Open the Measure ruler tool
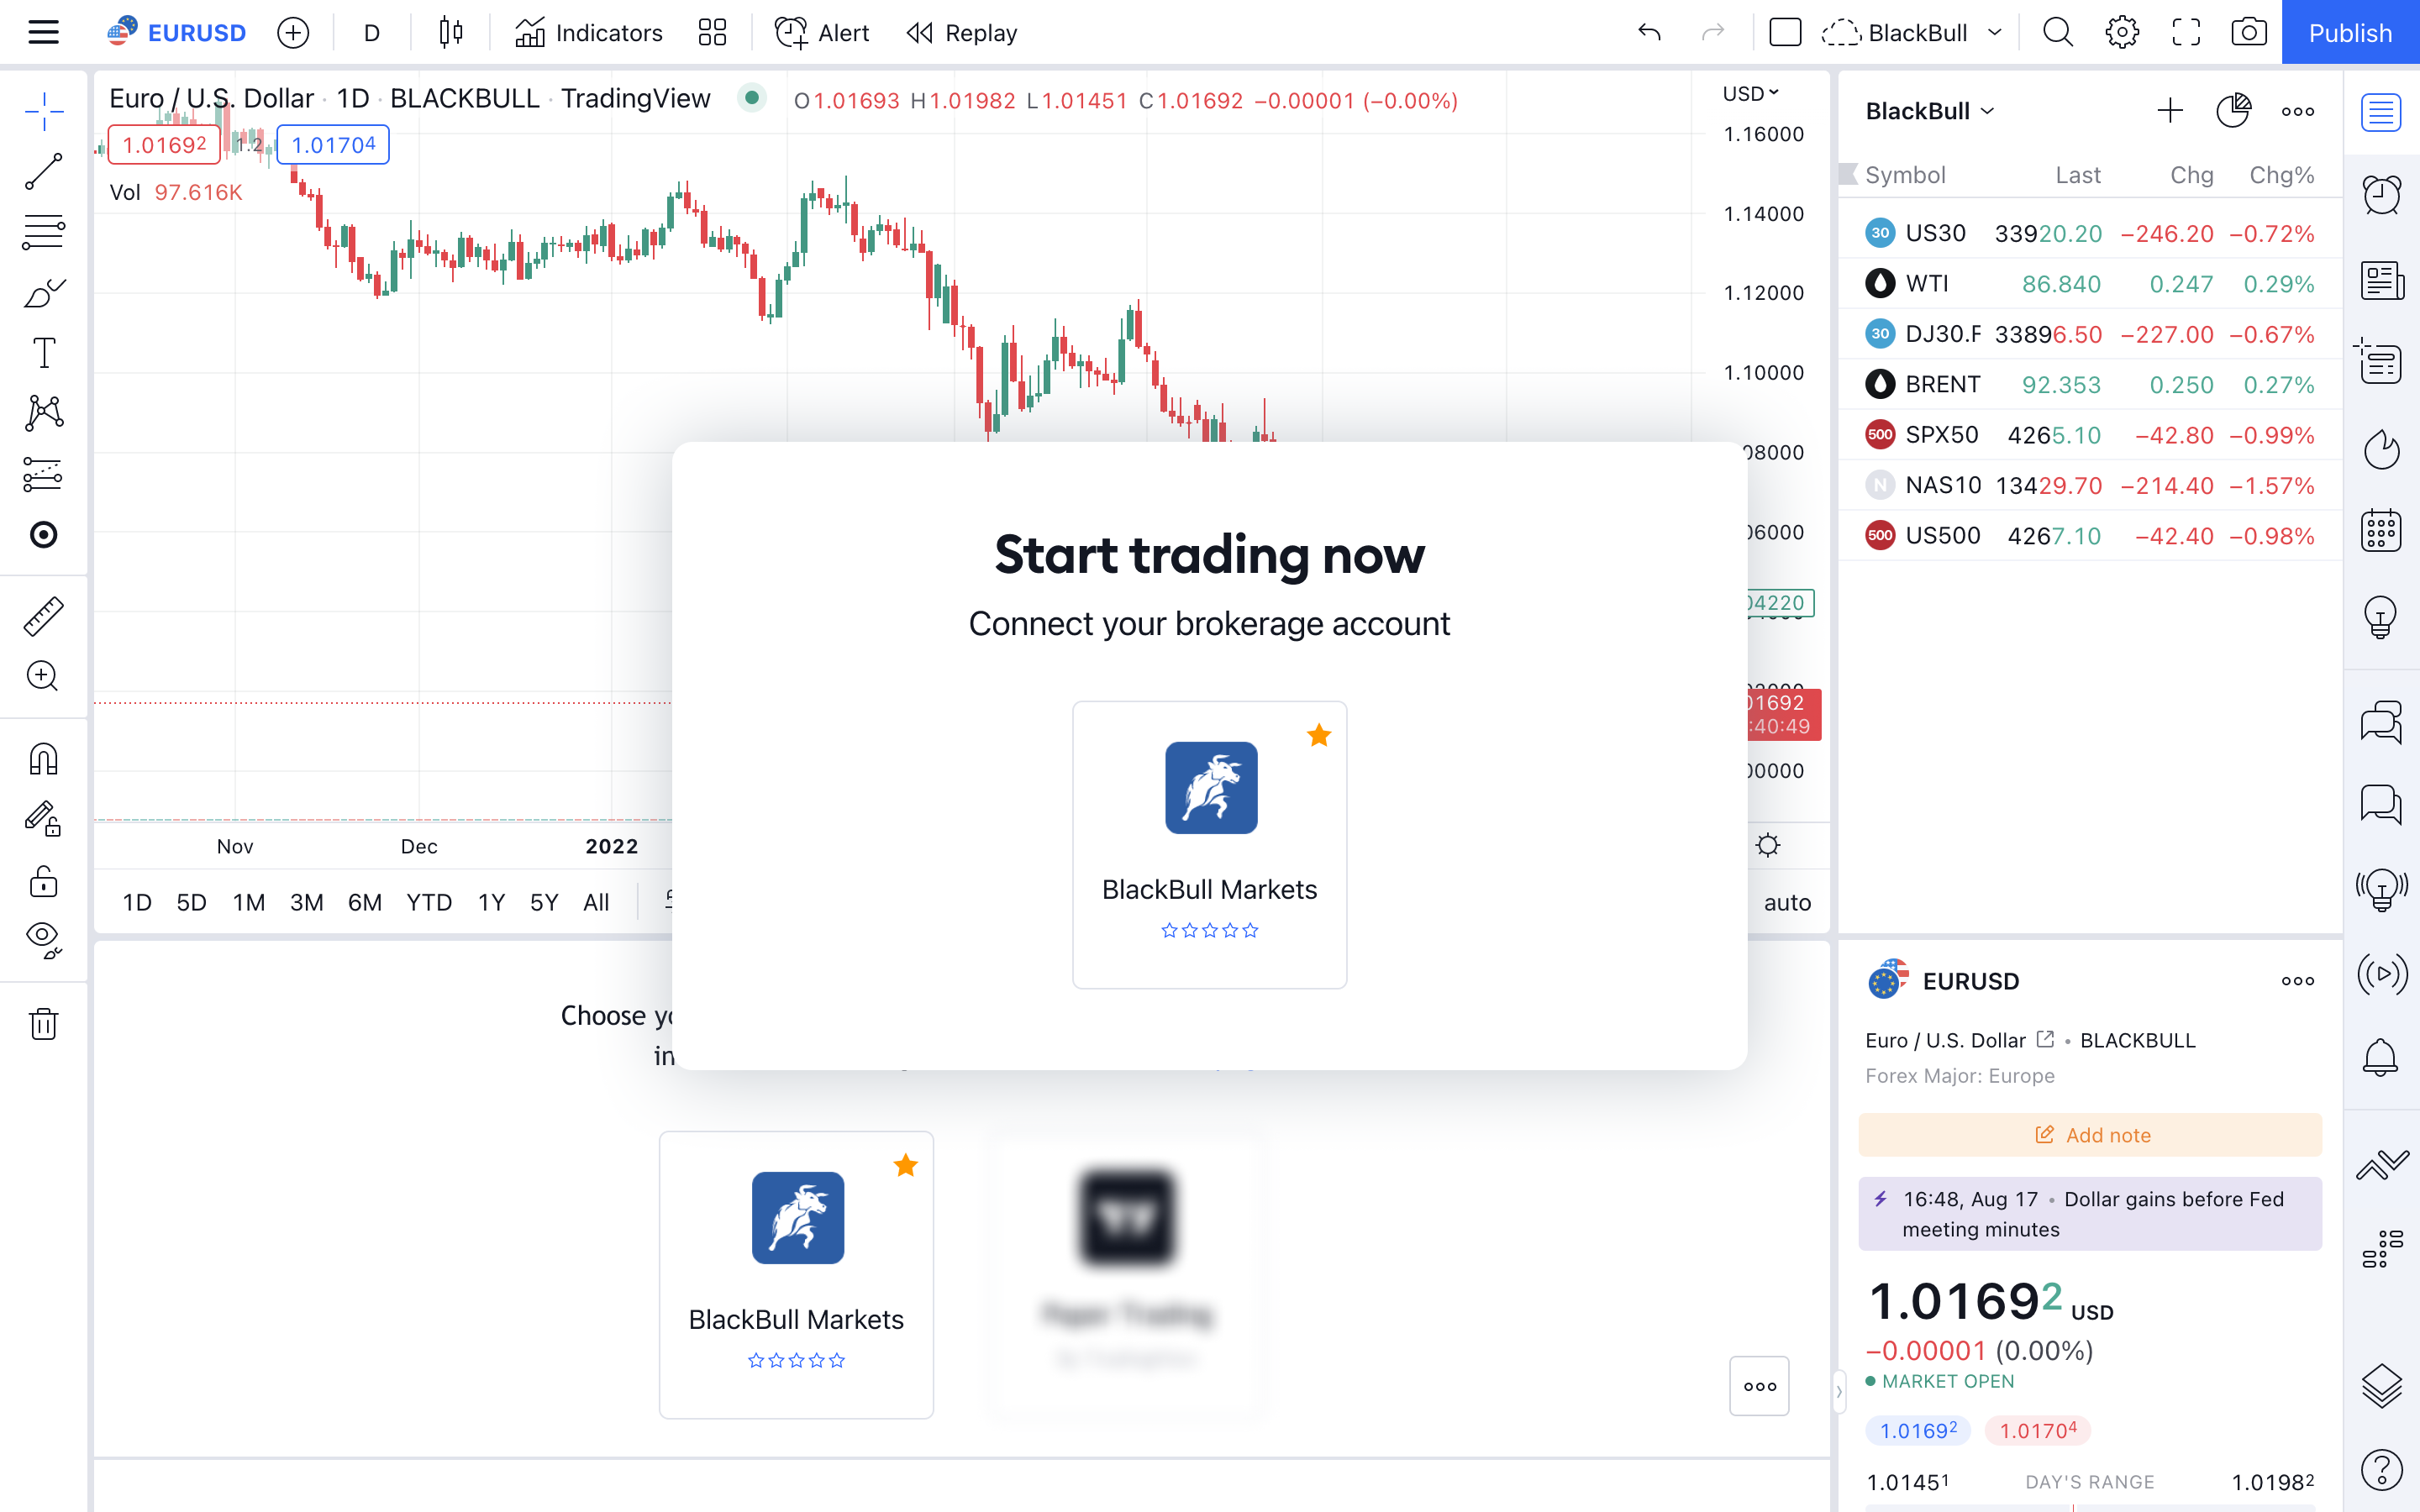This screenshot has width=2420, height=1512. point(43,616)
